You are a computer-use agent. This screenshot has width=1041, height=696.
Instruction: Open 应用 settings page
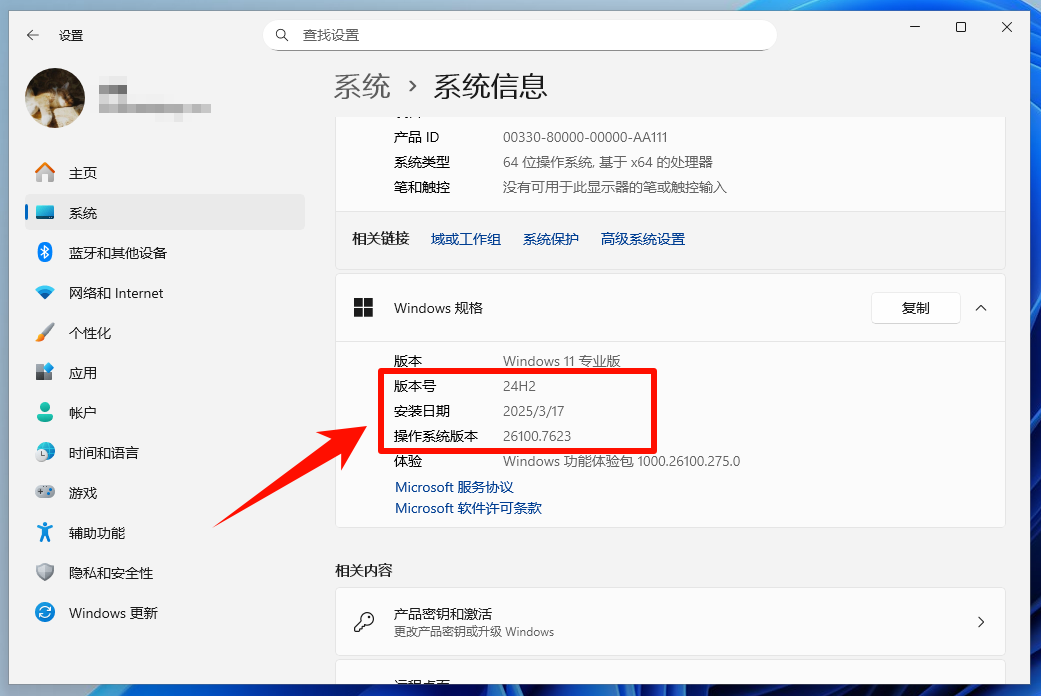(x=165, y=373)
